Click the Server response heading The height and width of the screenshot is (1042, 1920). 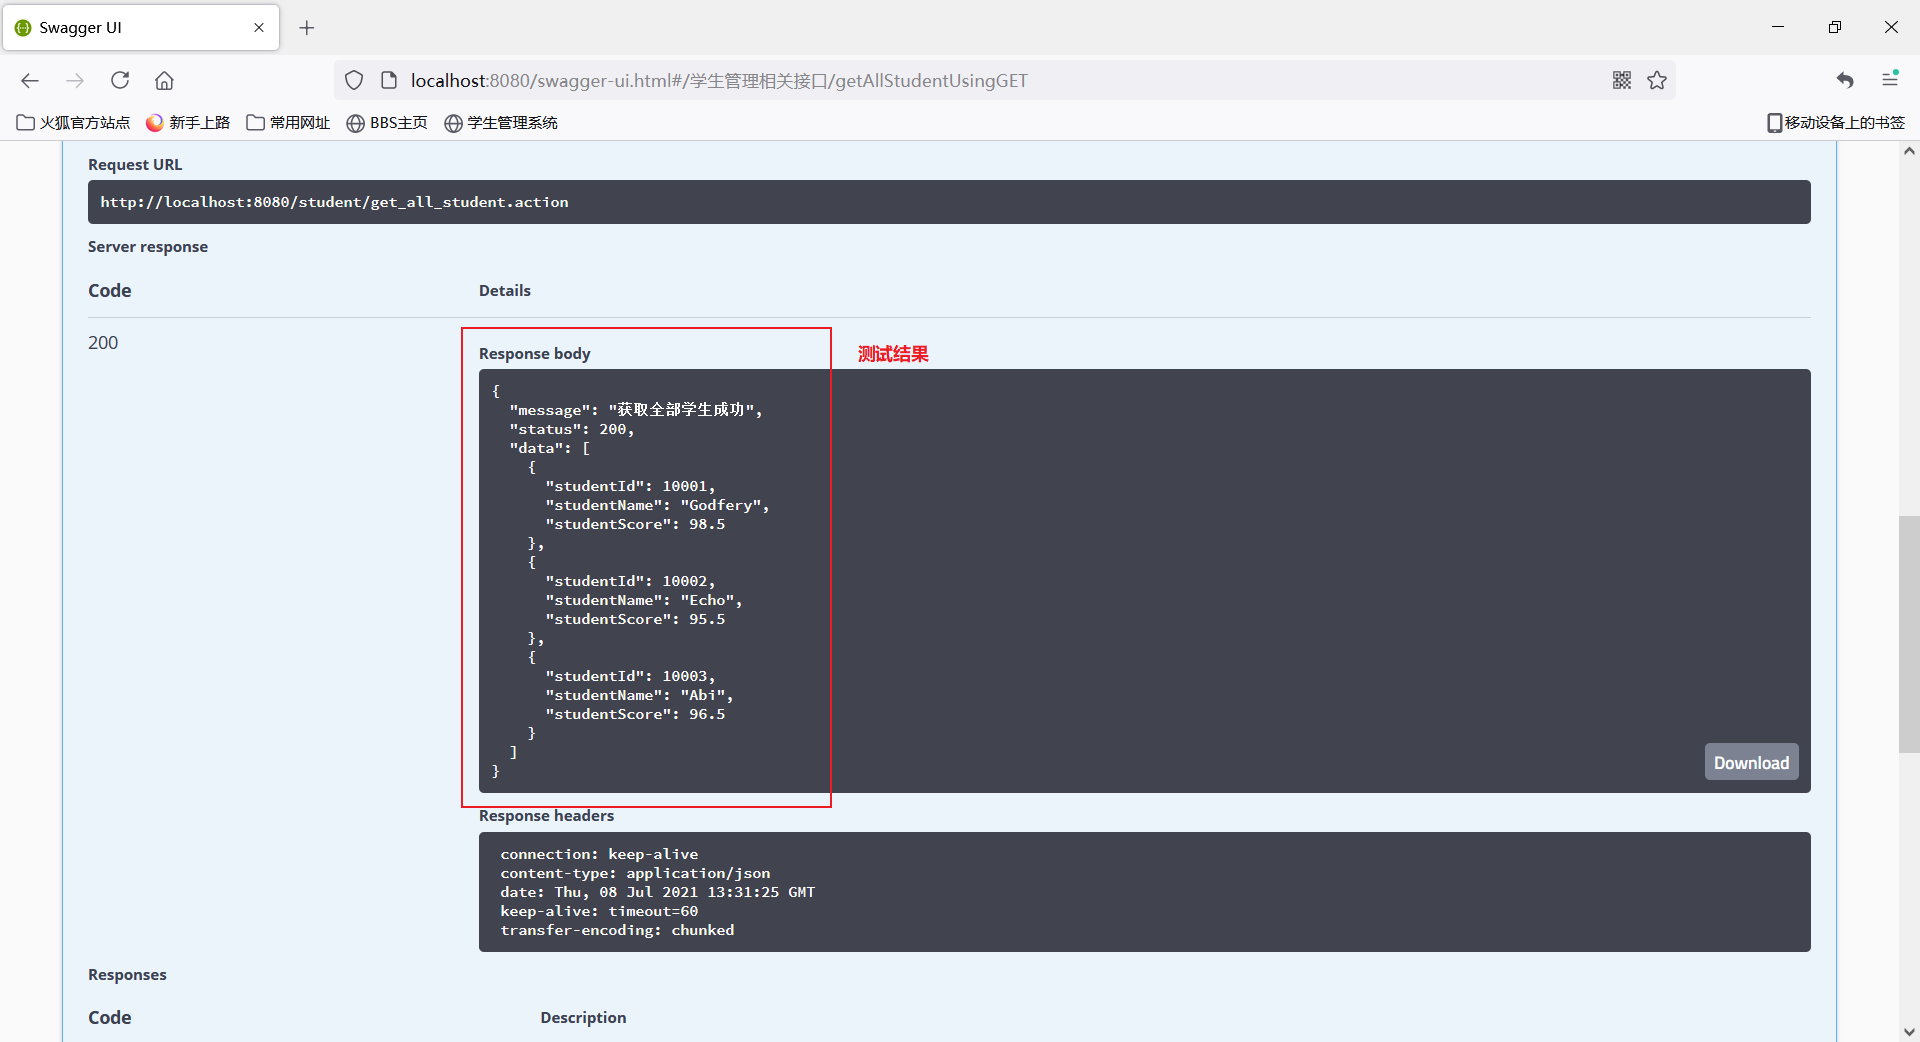coord(148,247)
